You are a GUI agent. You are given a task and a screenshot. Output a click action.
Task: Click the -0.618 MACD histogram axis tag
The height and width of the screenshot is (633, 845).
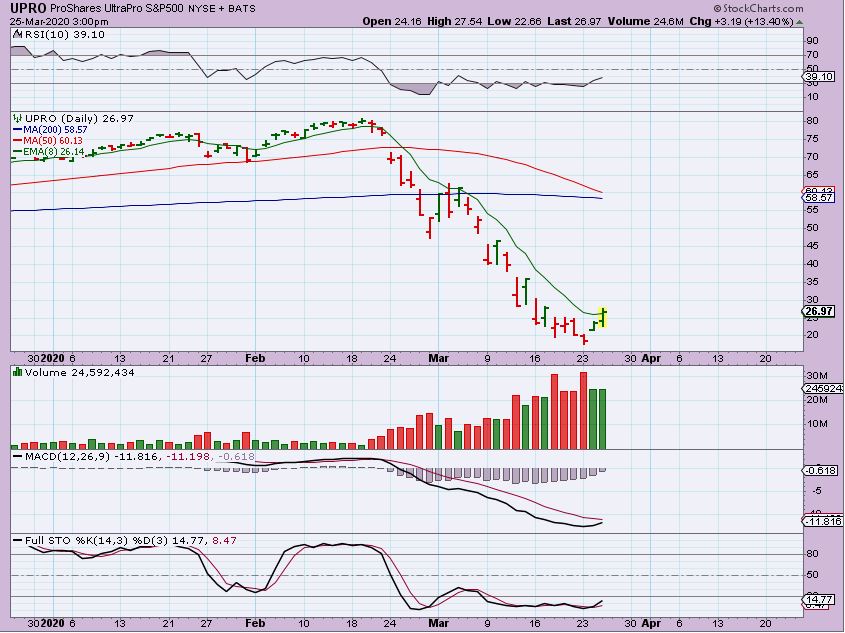(x=821, y=470)
